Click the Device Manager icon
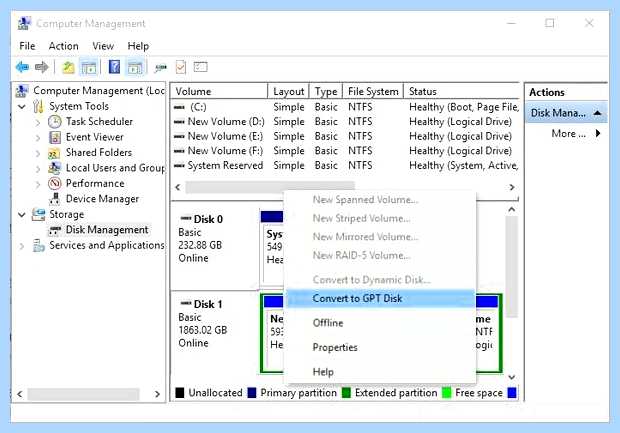 coord(55,199)
